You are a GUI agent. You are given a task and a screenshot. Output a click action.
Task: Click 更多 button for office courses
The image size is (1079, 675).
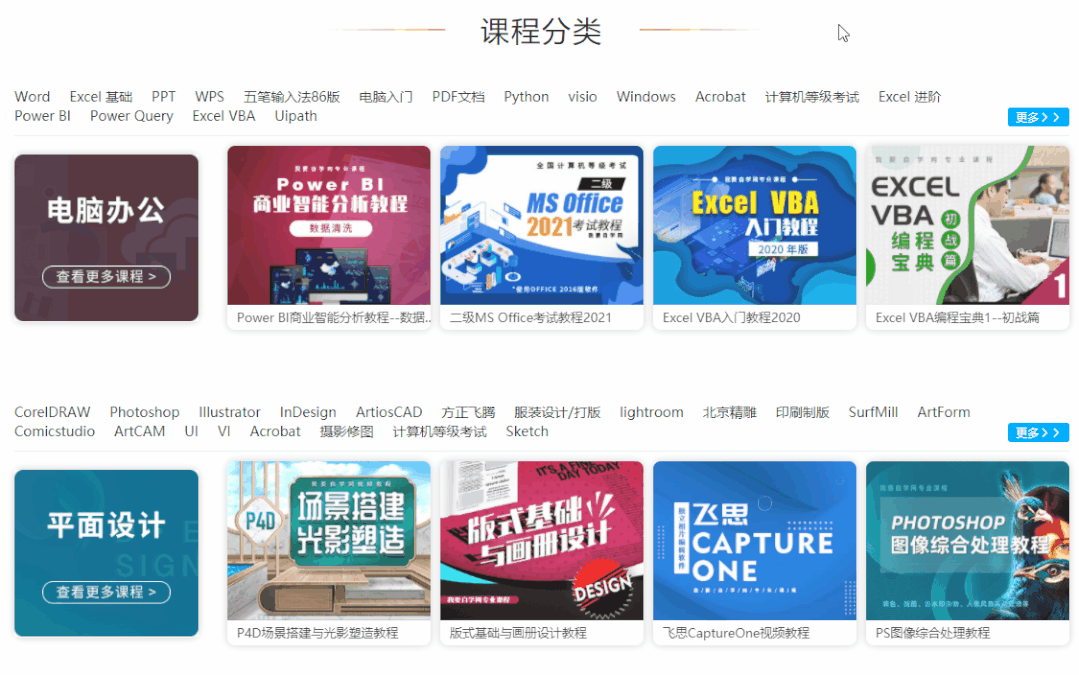pos(1038,117)
